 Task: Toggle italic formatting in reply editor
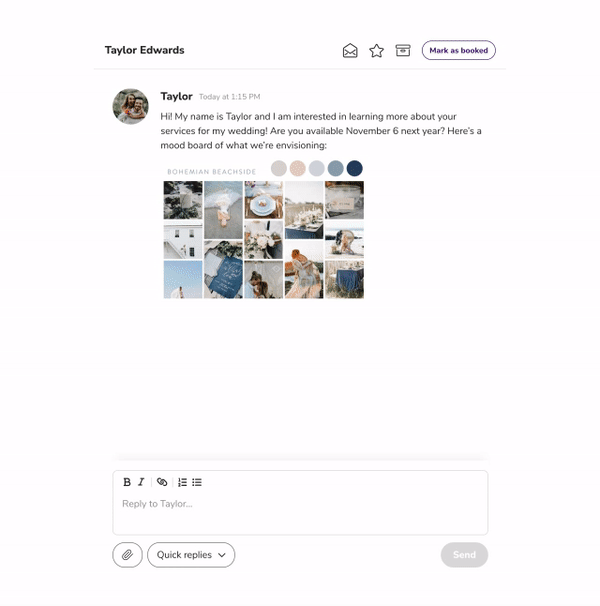pyautogui.click(x=141, y=482)
